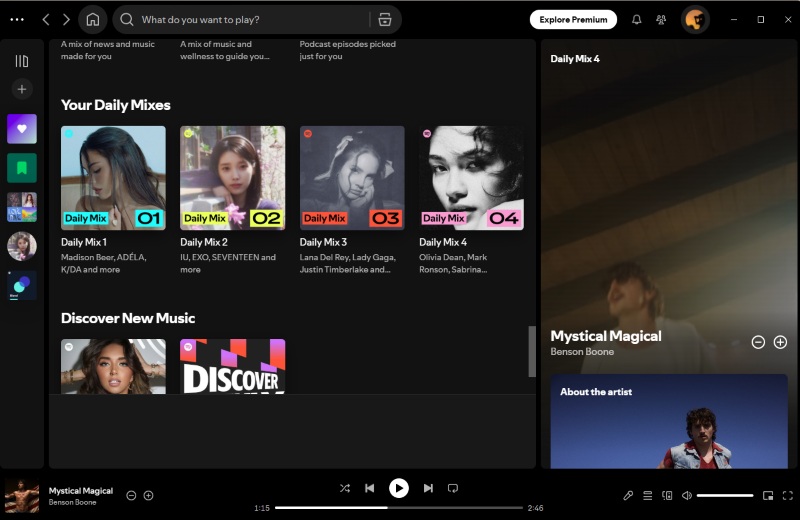Hide this song with panel minus icon
Screen dimensions: 800x520
tap(758, 342)
